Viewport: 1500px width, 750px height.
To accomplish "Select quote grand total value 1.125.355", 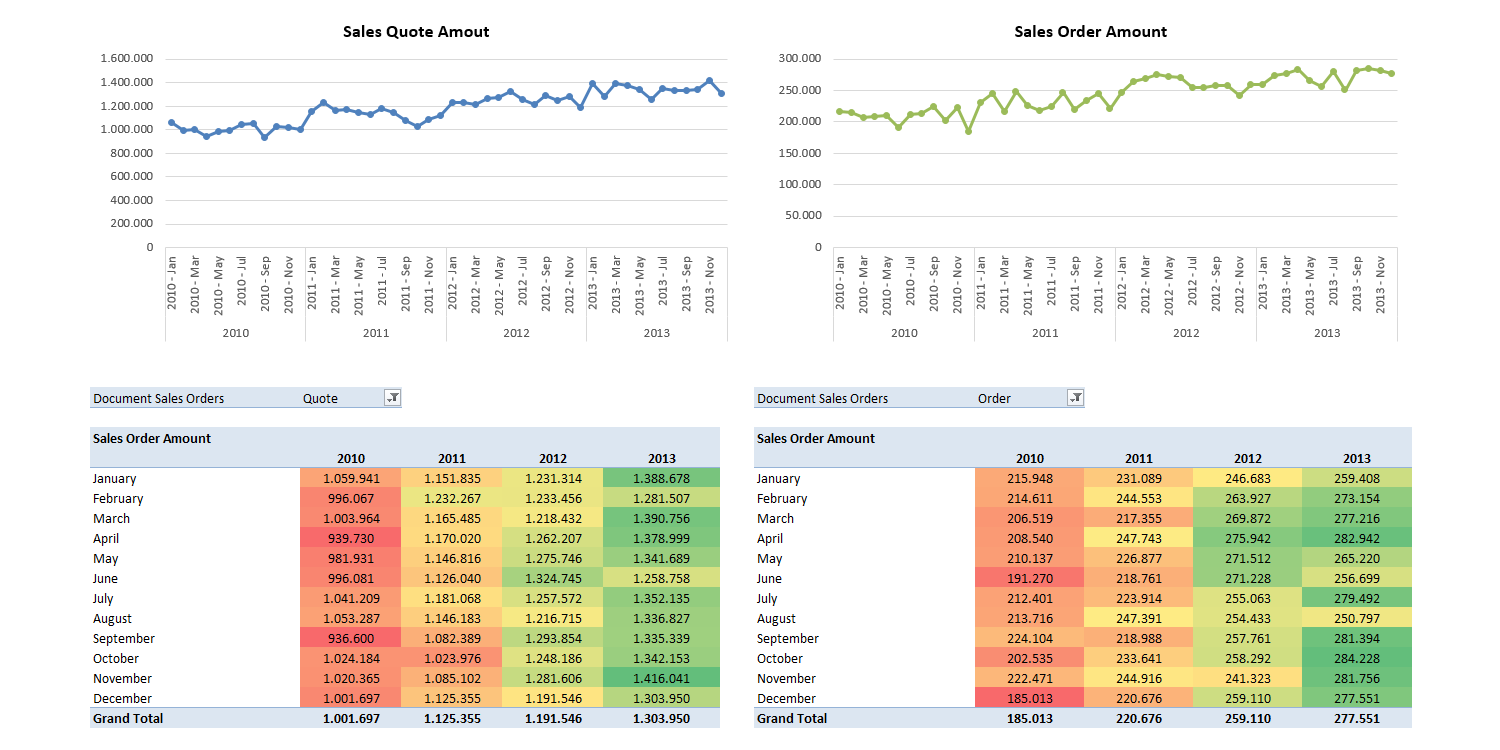I will tap(452, 718).
